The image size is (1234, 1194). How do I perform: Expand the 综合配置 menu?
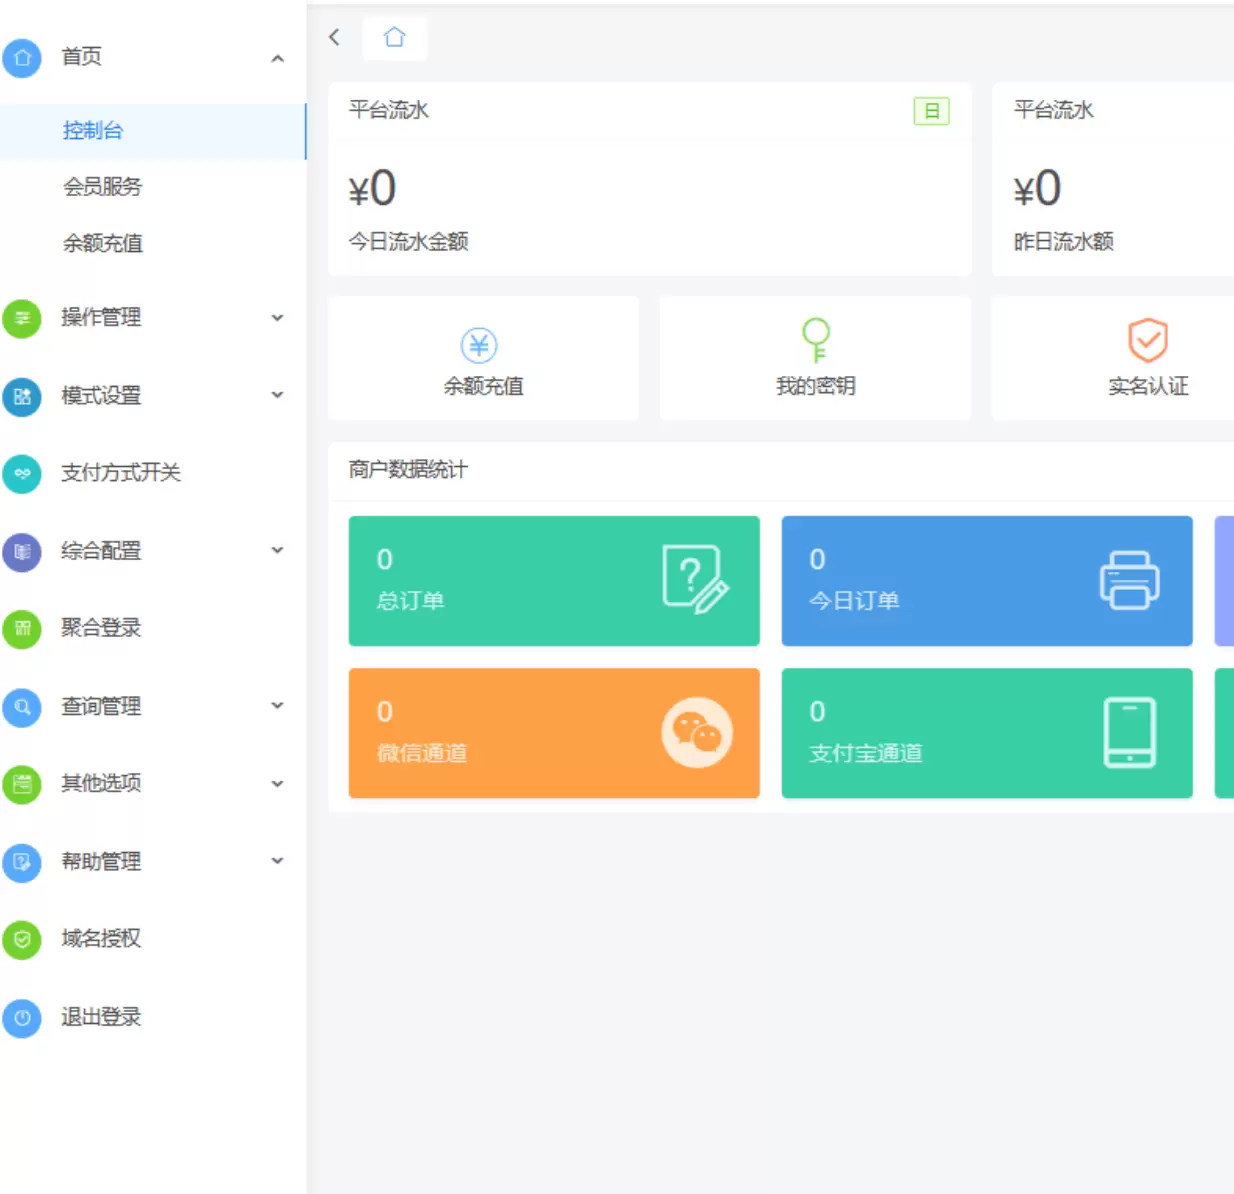pyautogui.click(x=277, y=550)
